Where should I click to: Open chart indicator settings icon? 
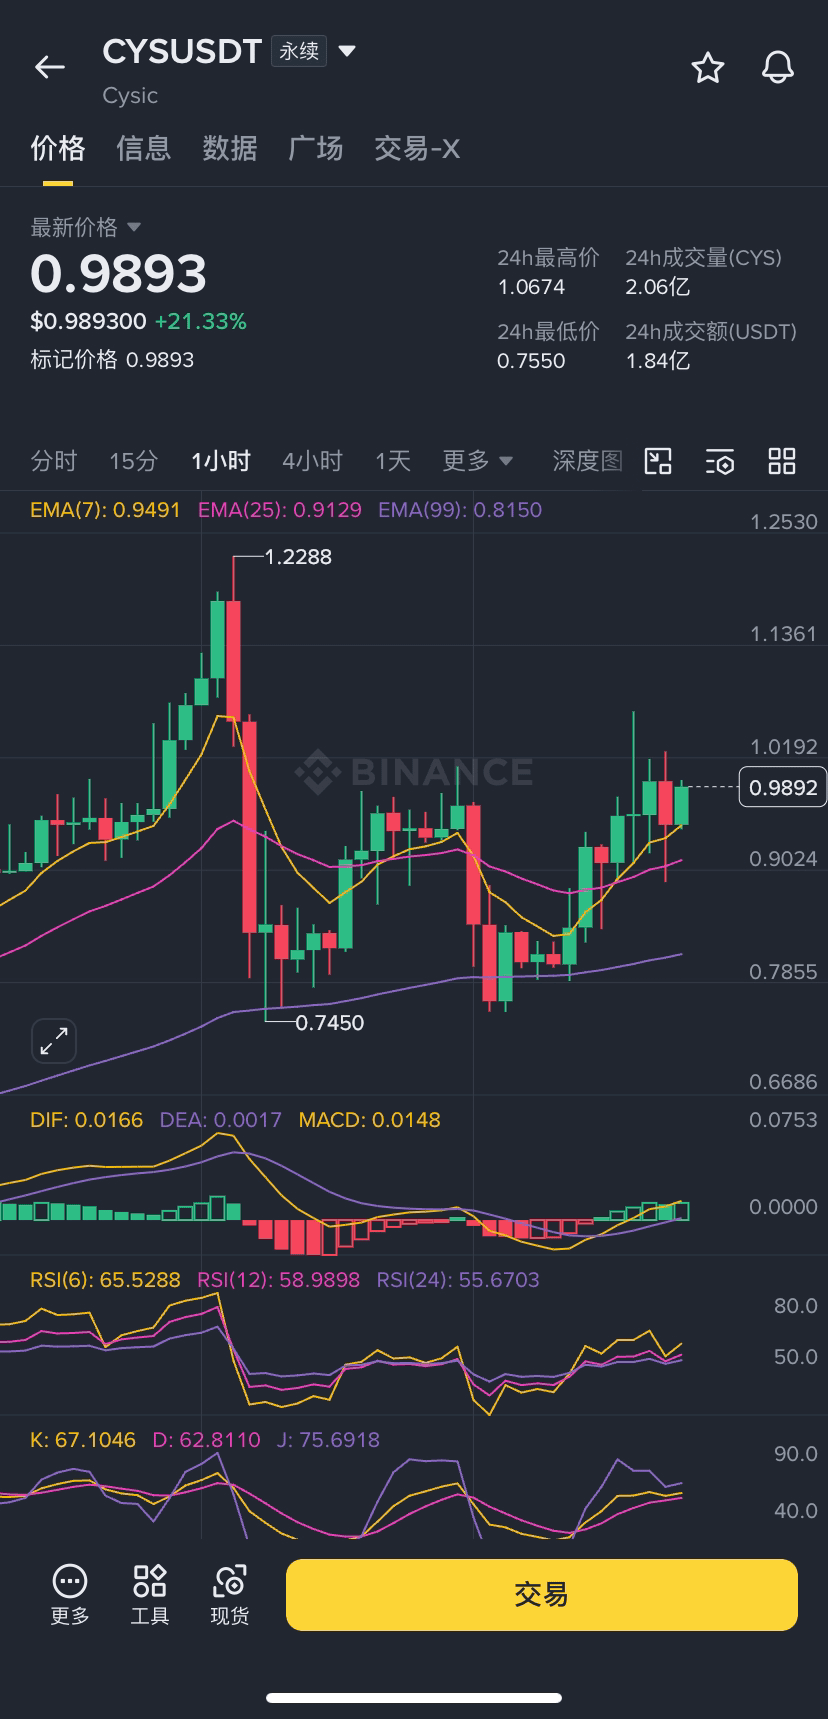click(x=720, y=461)
